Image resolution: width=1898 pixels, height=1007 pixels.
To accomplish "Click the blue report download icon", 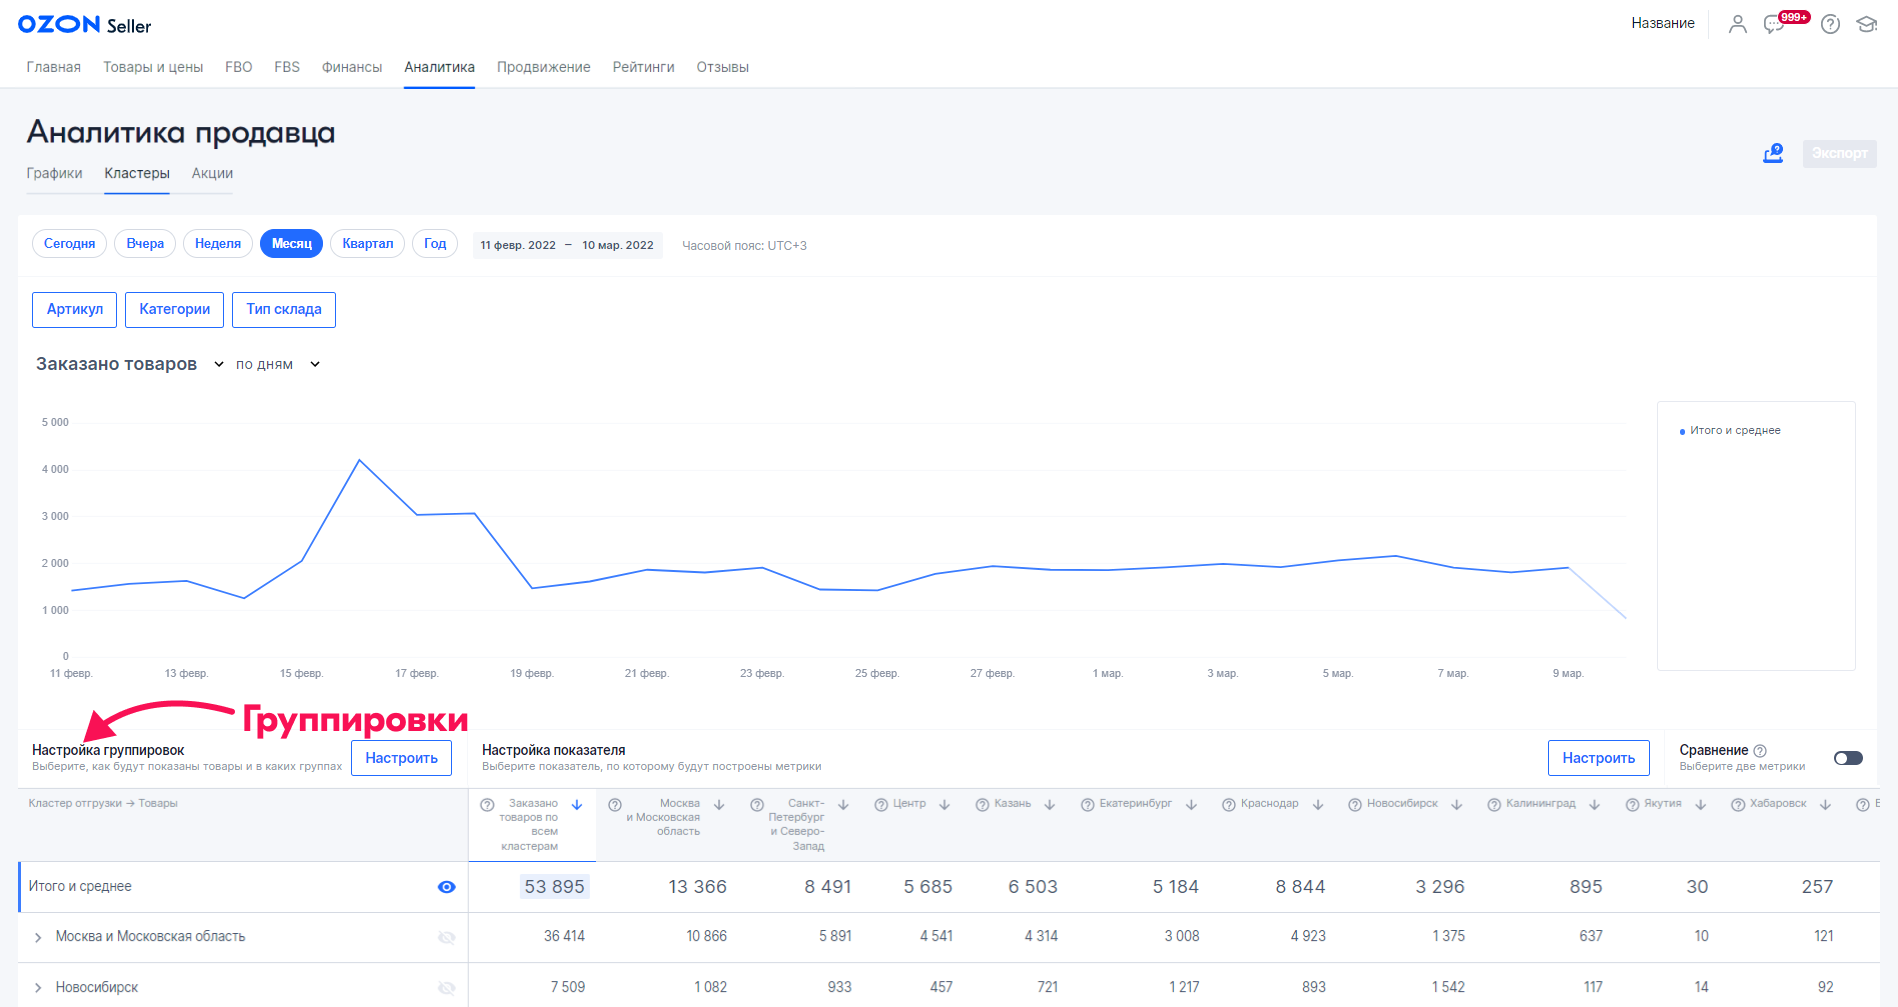I will click(x=1773, y=153).
